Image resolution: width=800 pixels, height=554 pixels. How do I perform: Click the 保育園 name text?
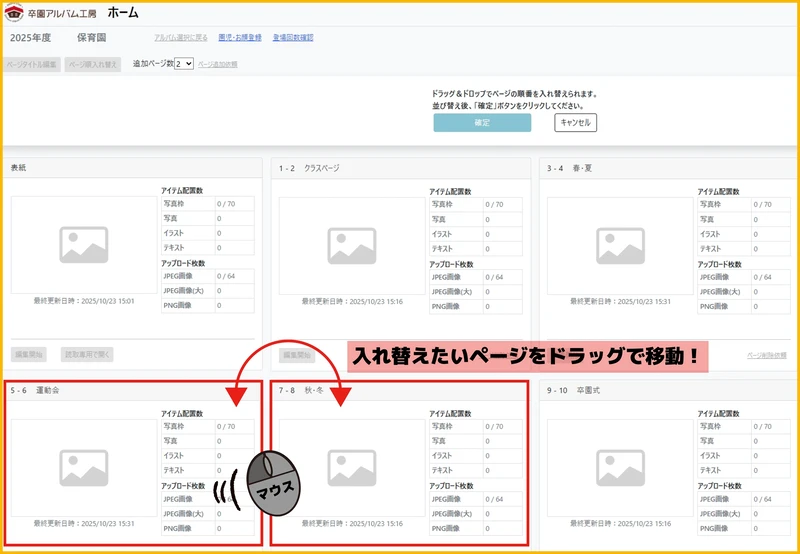click(92, 38)
